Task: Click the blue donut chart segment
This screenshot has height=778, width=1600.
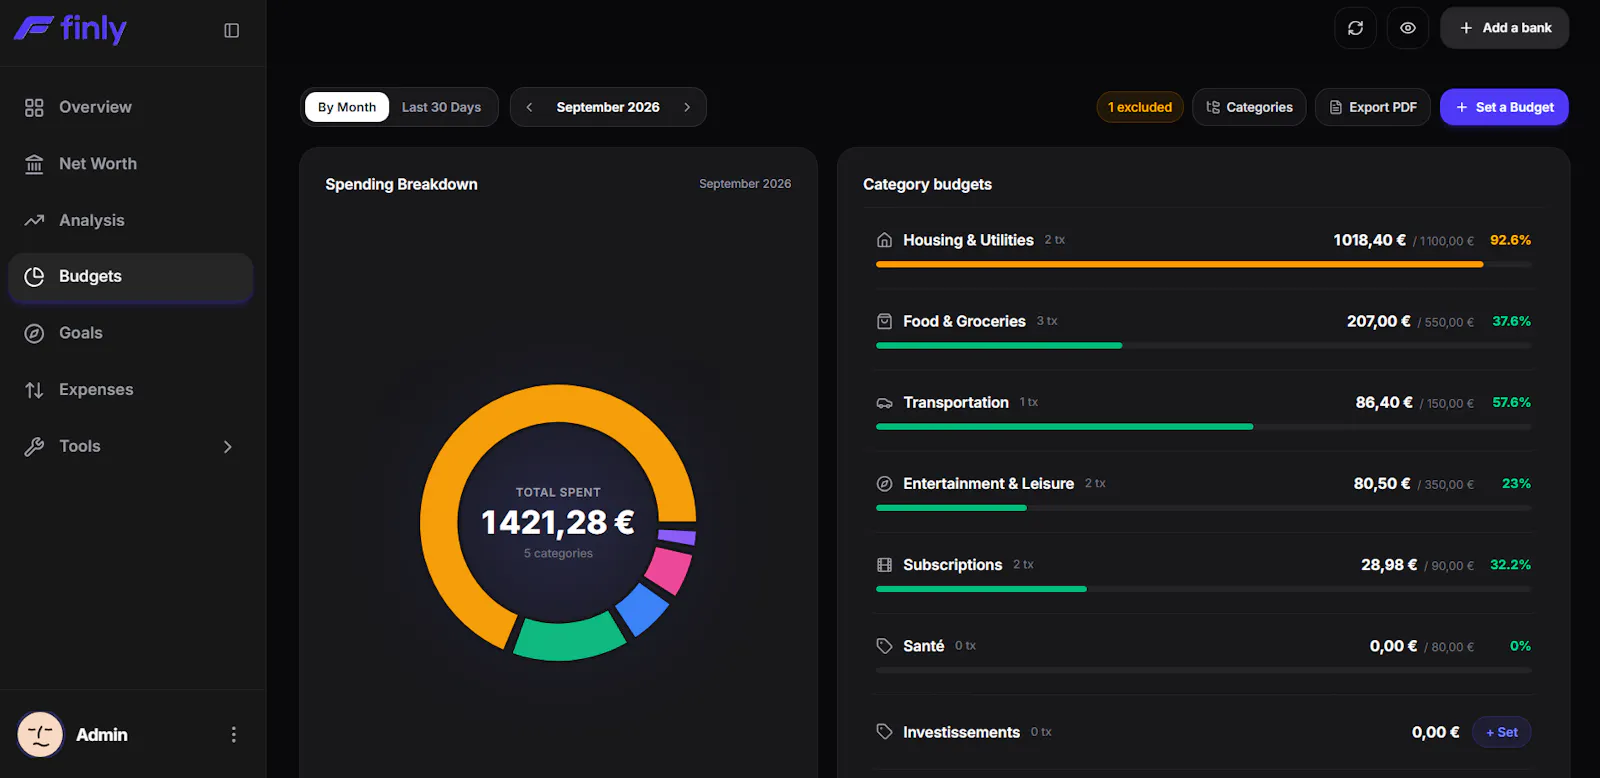Action: pos(641,608)
